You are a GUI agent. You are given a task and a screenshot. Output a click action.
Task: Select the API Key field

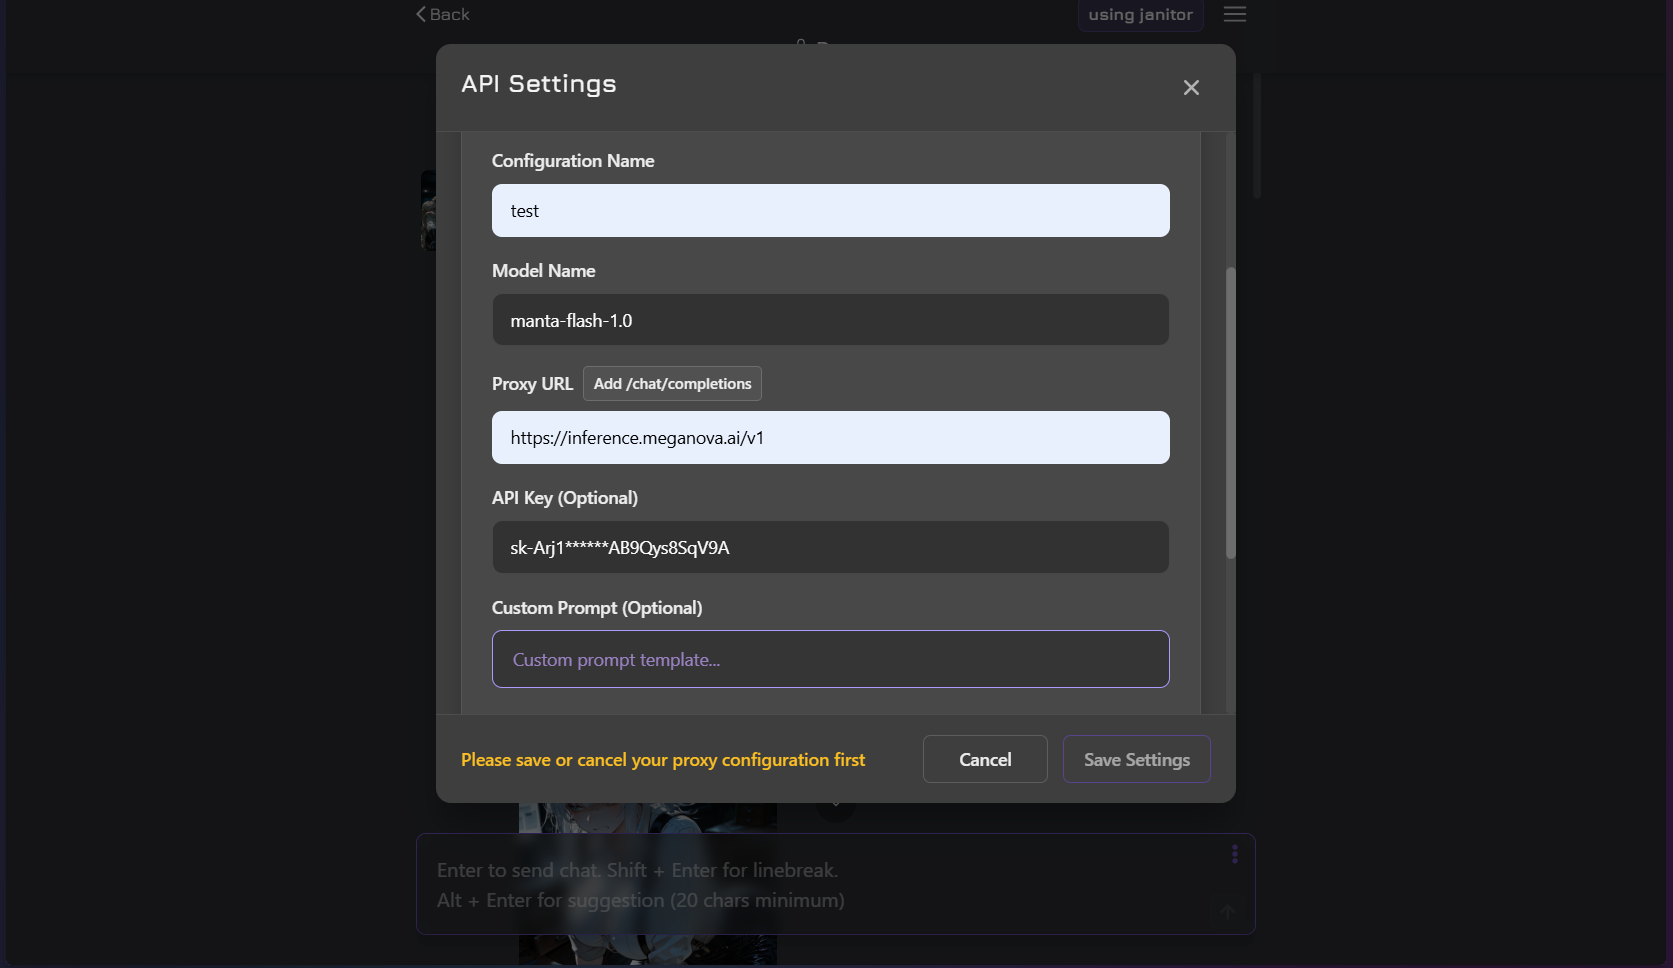click(x=830, y=548)
